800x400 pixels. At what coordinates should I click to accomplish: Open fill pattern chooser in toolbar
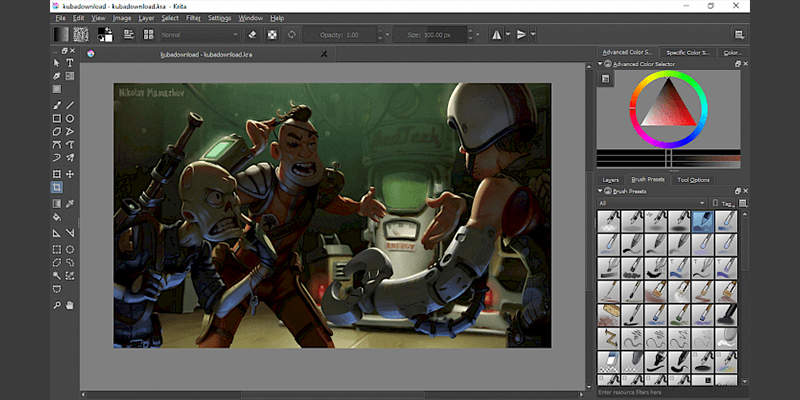point(81,35)
